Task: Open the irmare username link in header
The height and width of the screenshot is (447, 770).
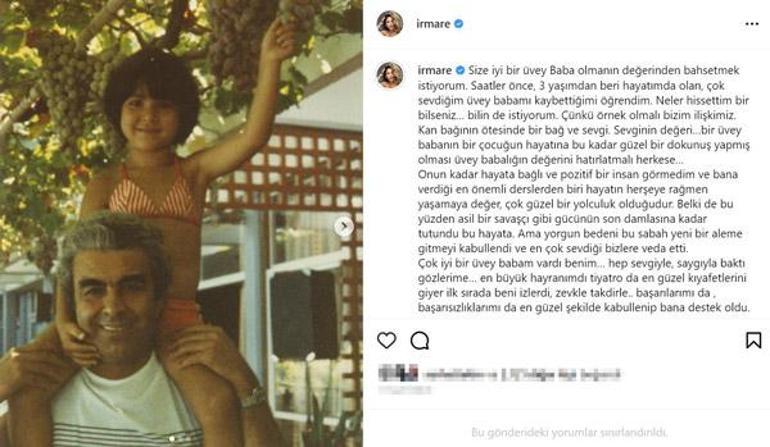Action: click(x=433, y=24)
